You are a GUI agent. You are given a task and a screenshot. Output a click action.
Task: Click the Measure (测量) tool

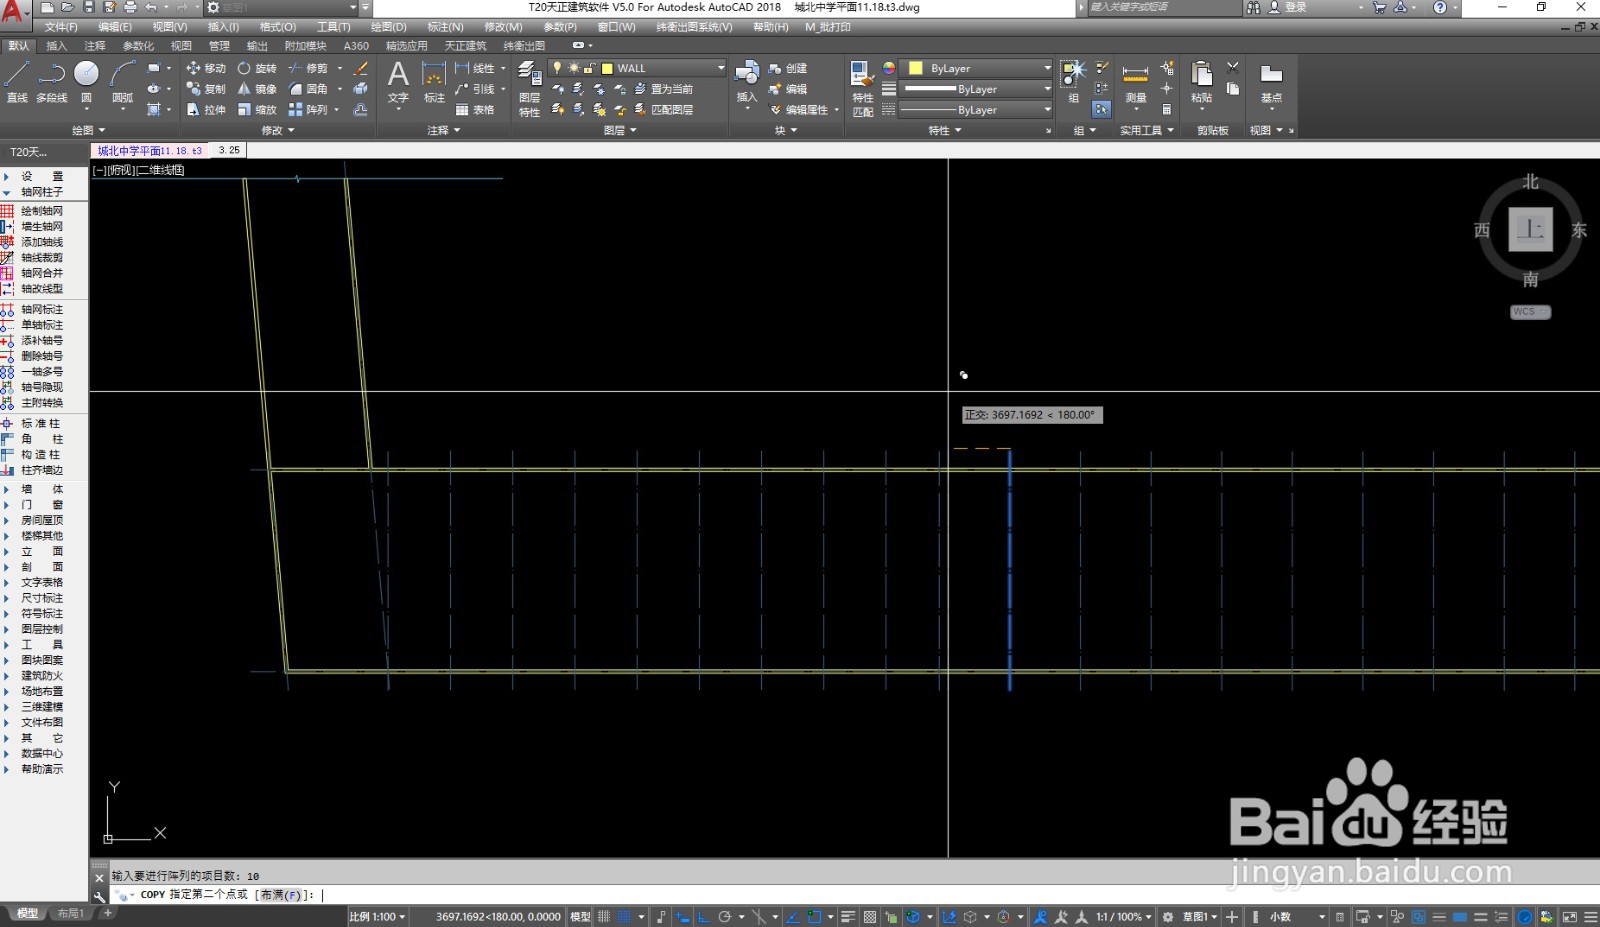[1135, 82]
